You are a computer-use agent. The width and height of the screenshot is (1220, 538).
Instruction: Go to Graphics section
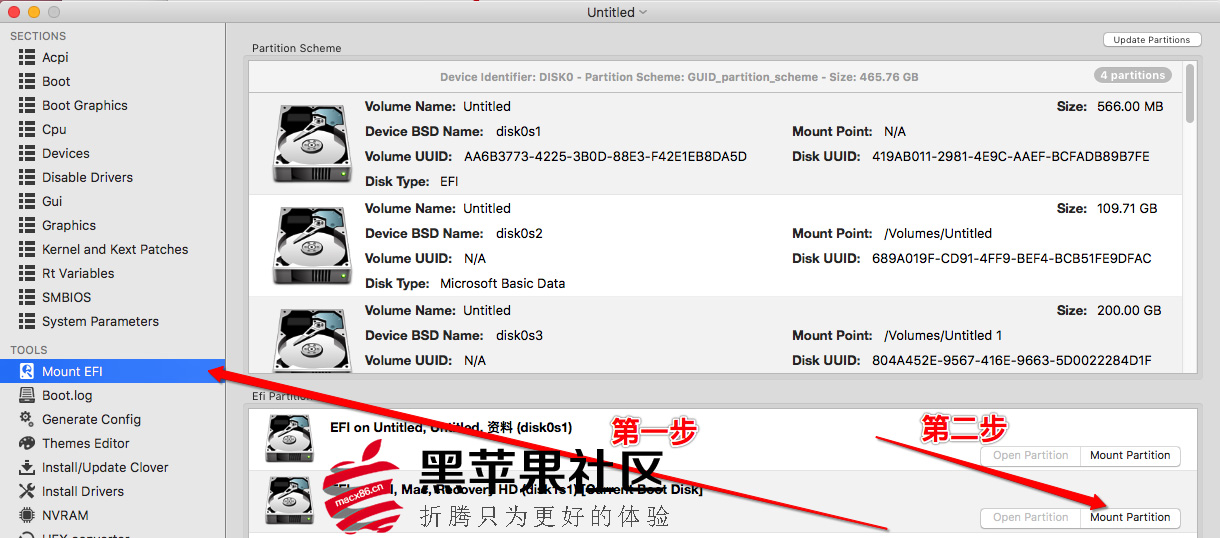69,225
